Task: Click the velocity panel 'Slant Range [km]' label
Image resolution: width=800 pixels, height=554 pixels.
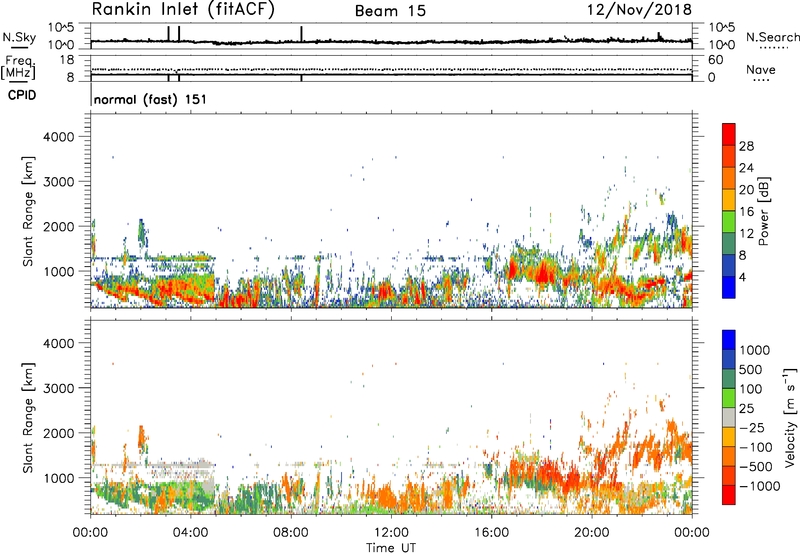Action: coord(28,417)
